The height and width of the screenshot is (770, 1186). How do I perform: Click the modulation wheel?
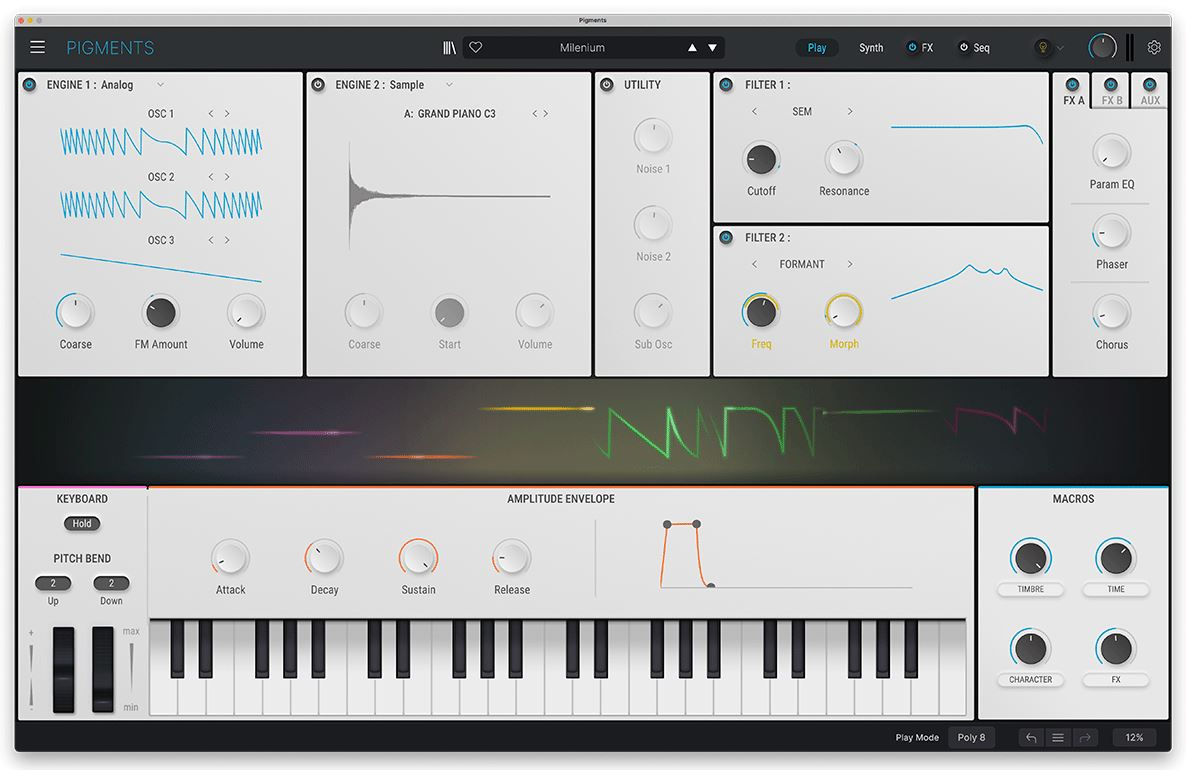[102, 669]
